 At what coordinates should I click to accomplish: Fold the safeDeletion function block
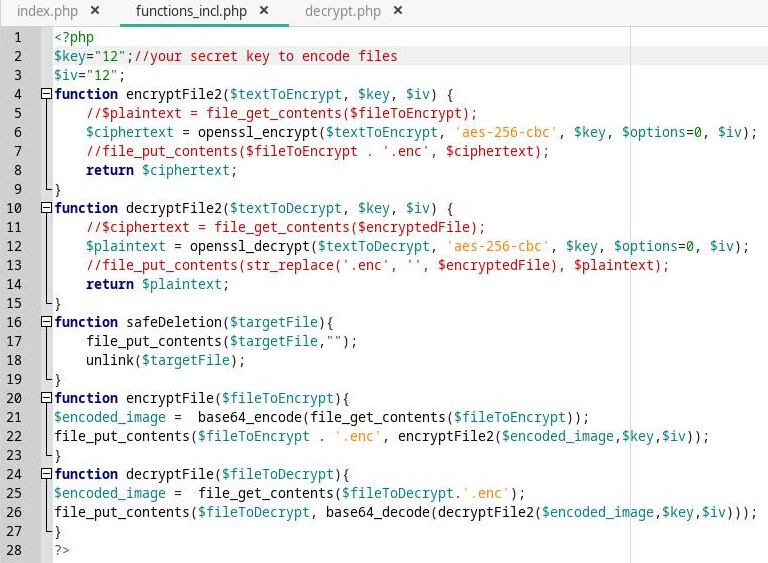tap(45, 322)
